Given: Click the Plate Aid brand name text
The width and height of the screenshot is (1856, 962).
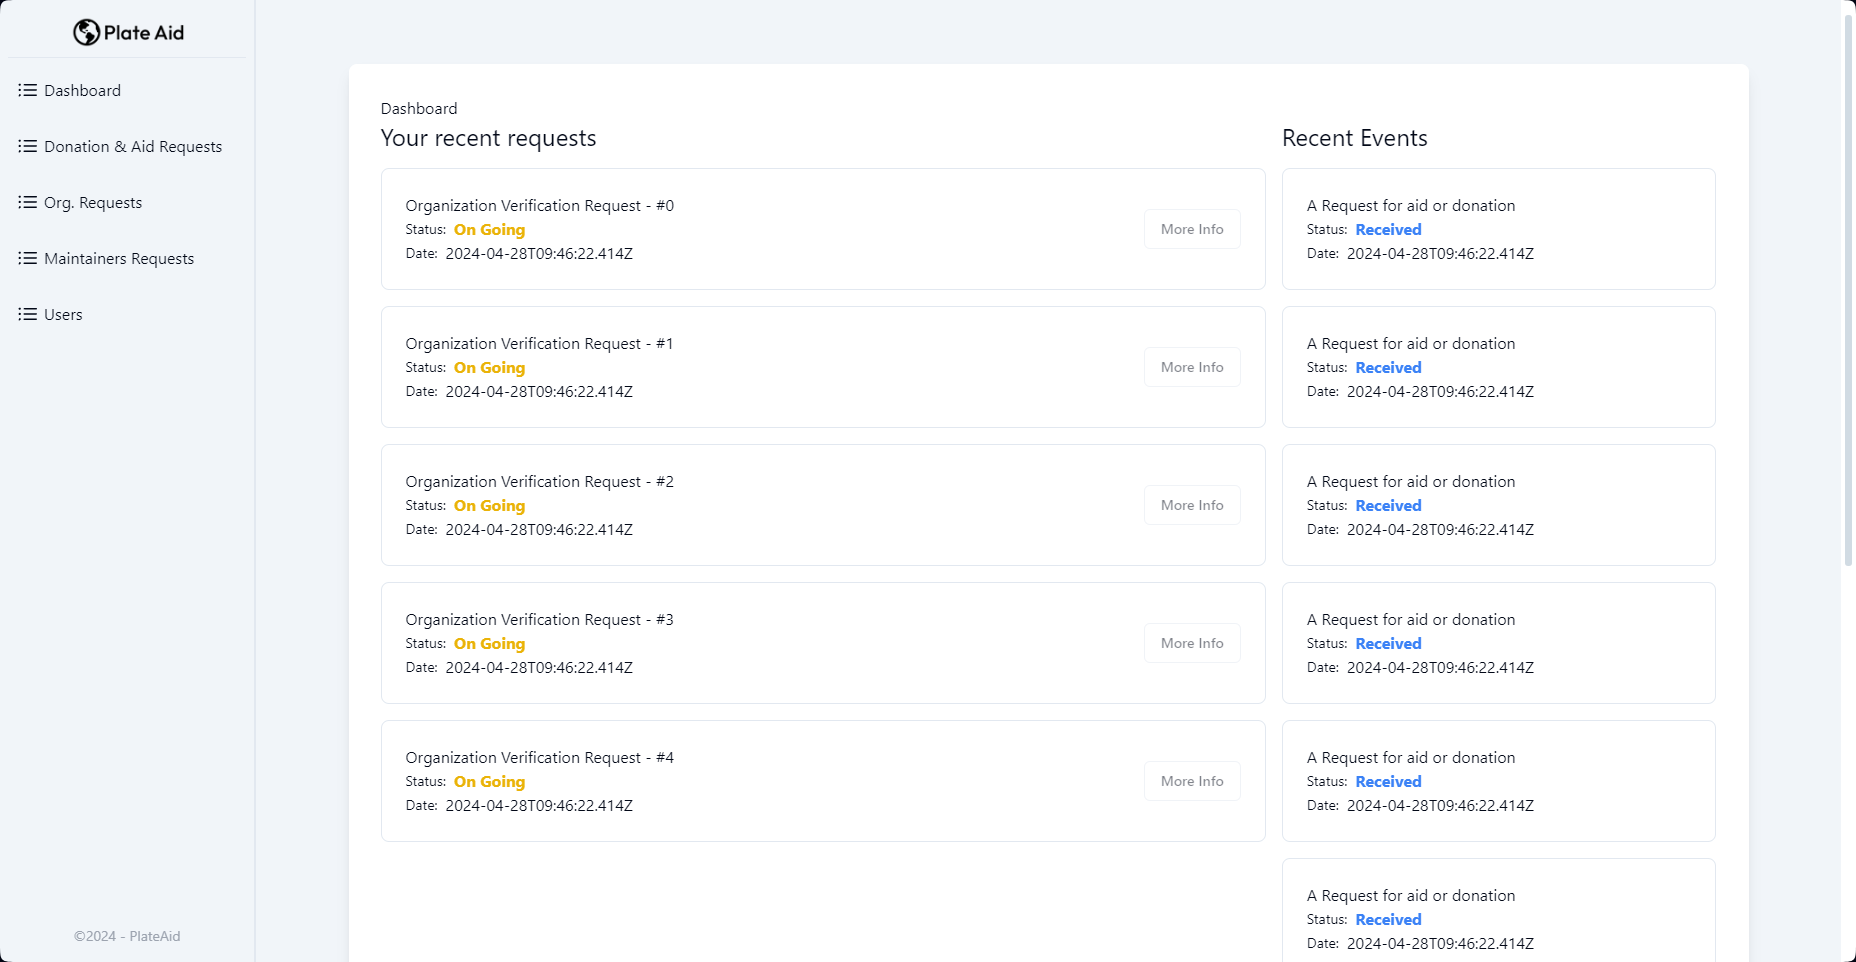Looking at the screenshot, I should point(144,33).
